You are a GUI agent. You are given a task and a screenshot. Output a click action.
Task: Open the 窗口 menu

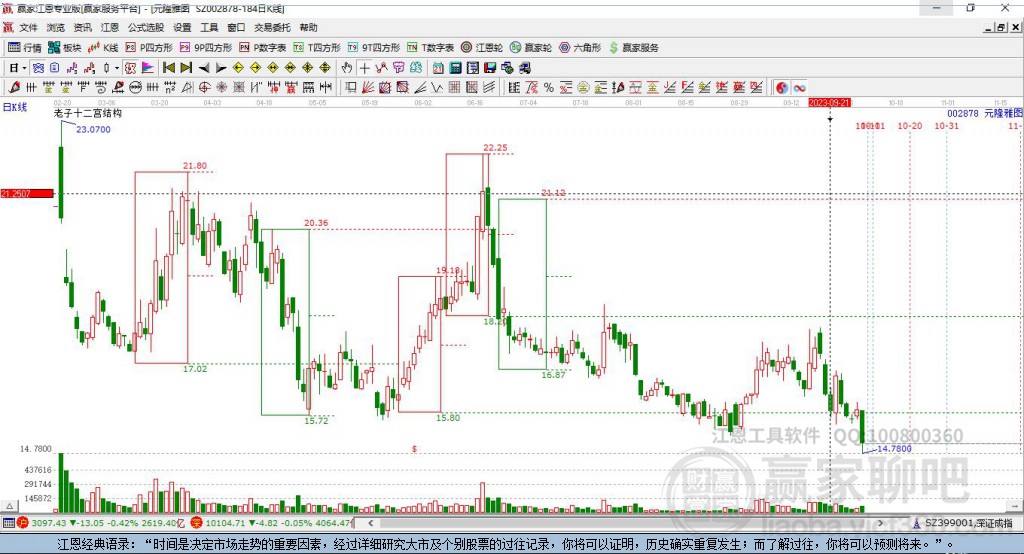(236, 27)
